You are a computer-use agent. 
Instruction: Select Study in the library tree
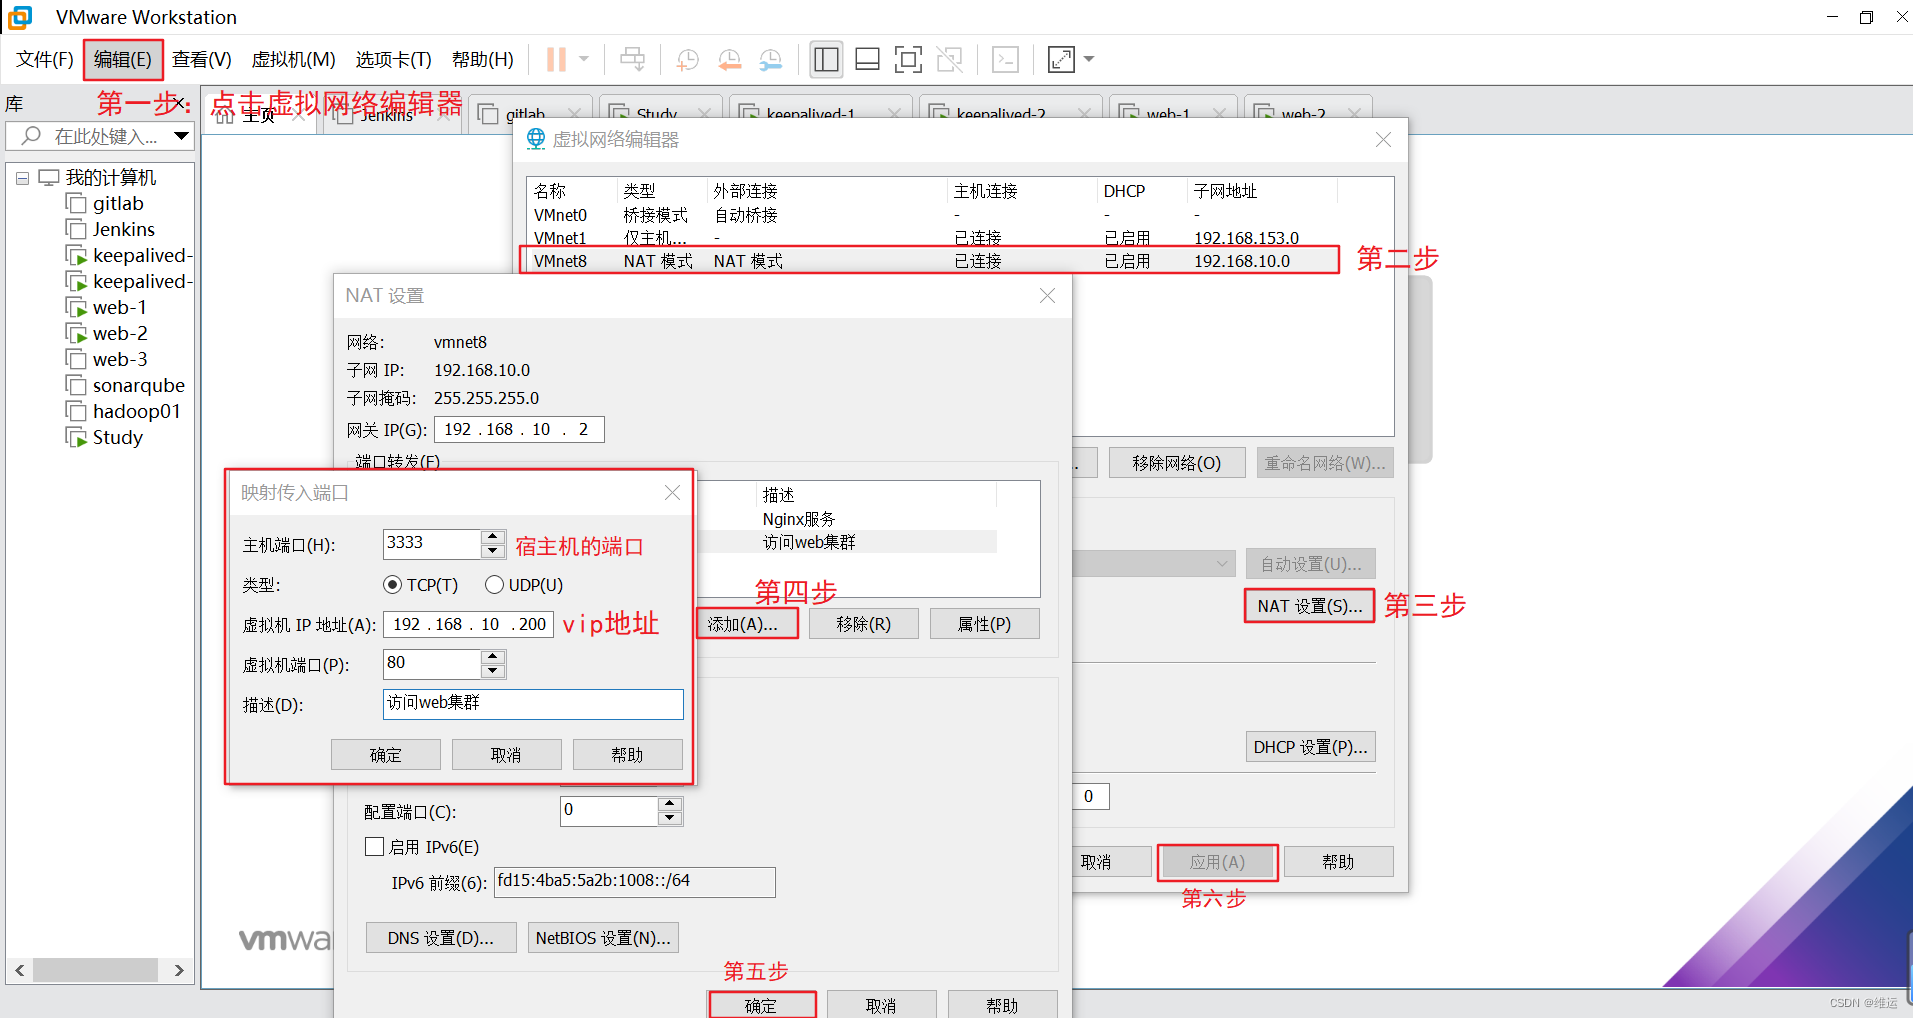click(x=118, y=438)
